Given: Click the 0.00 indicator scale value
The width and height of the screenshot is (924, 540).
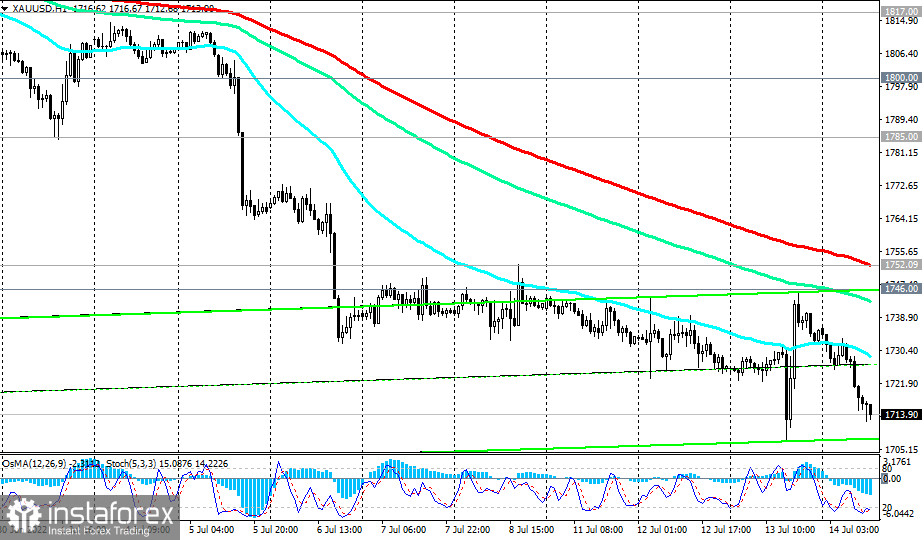Looking at the screenshot, I should point(892,479).
